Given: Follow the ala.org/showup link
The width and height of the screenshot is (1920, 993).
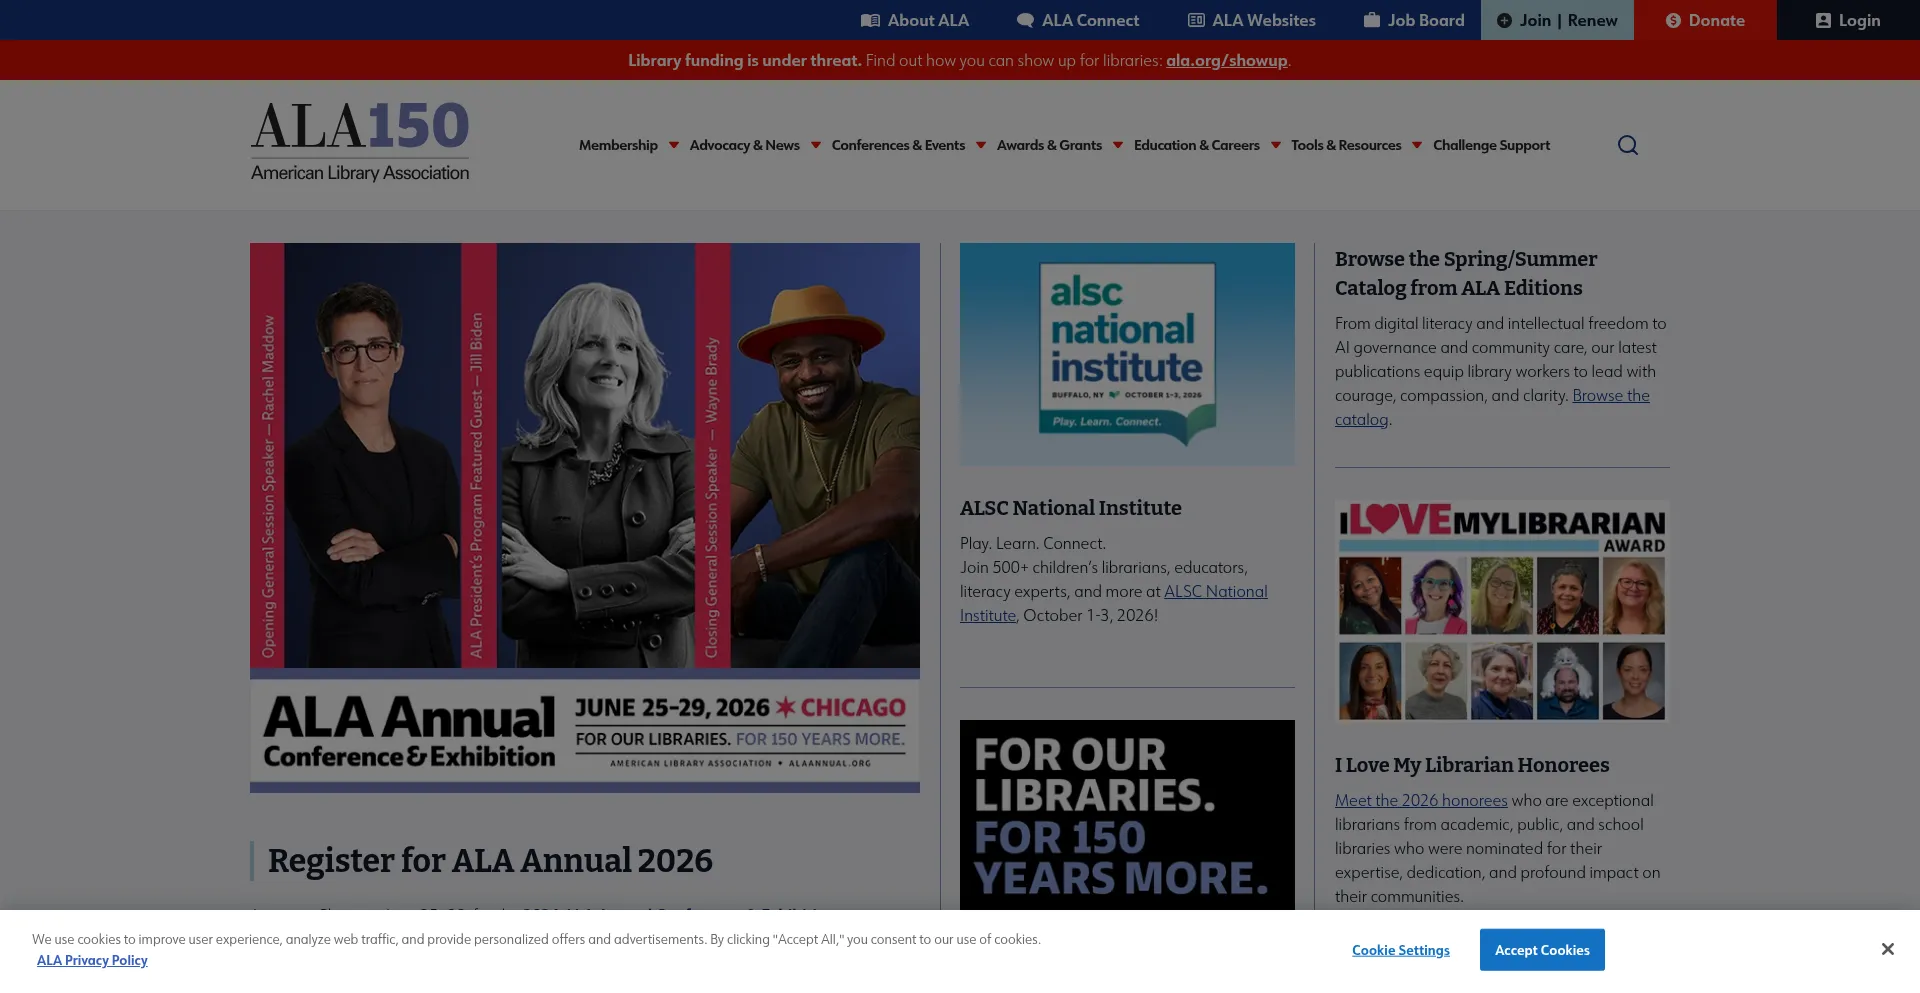Looking at the screenshot, I should click(x=1226, y=60).
